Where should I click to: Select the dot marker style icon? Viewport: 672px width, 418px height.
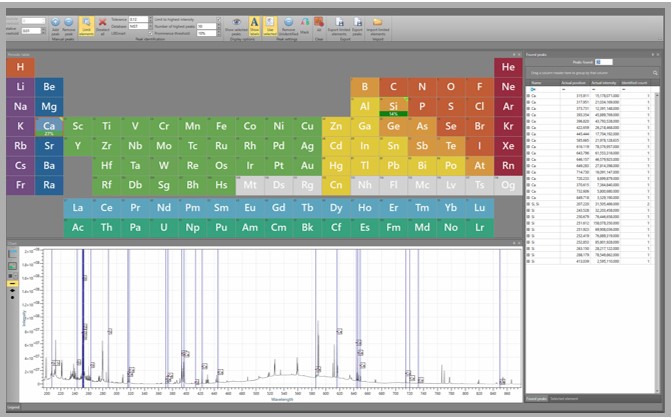pos(12,297)
